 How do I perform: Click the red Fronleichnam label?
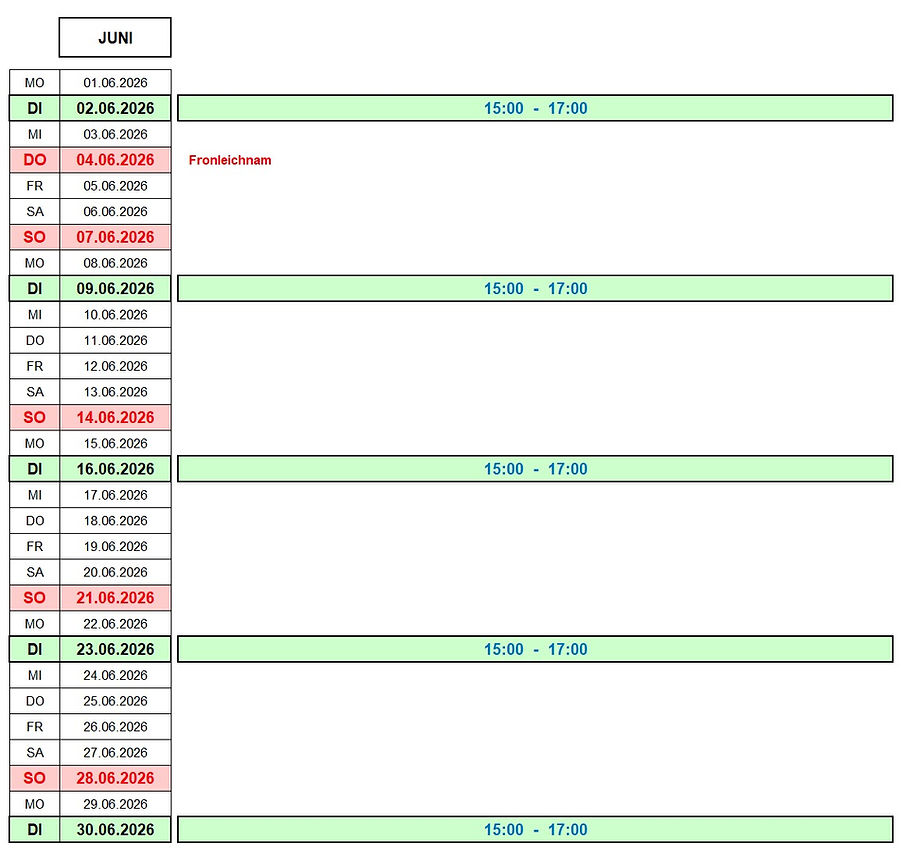pos(230,160)
